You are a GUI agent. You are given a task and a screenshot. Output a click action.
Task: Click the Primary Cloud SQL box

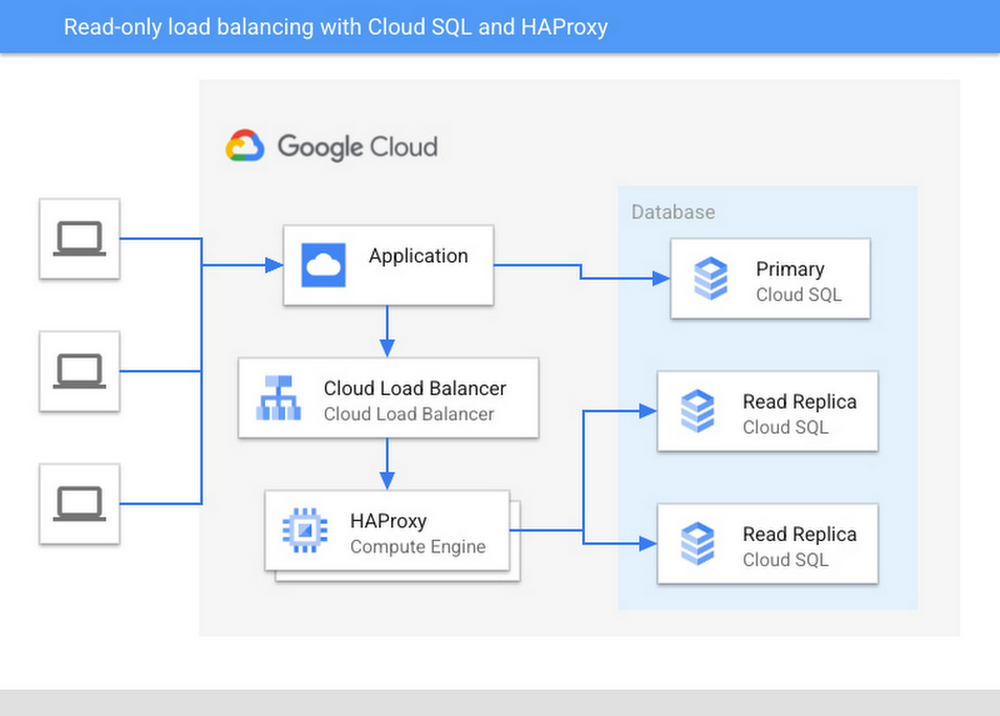point(770,278)
